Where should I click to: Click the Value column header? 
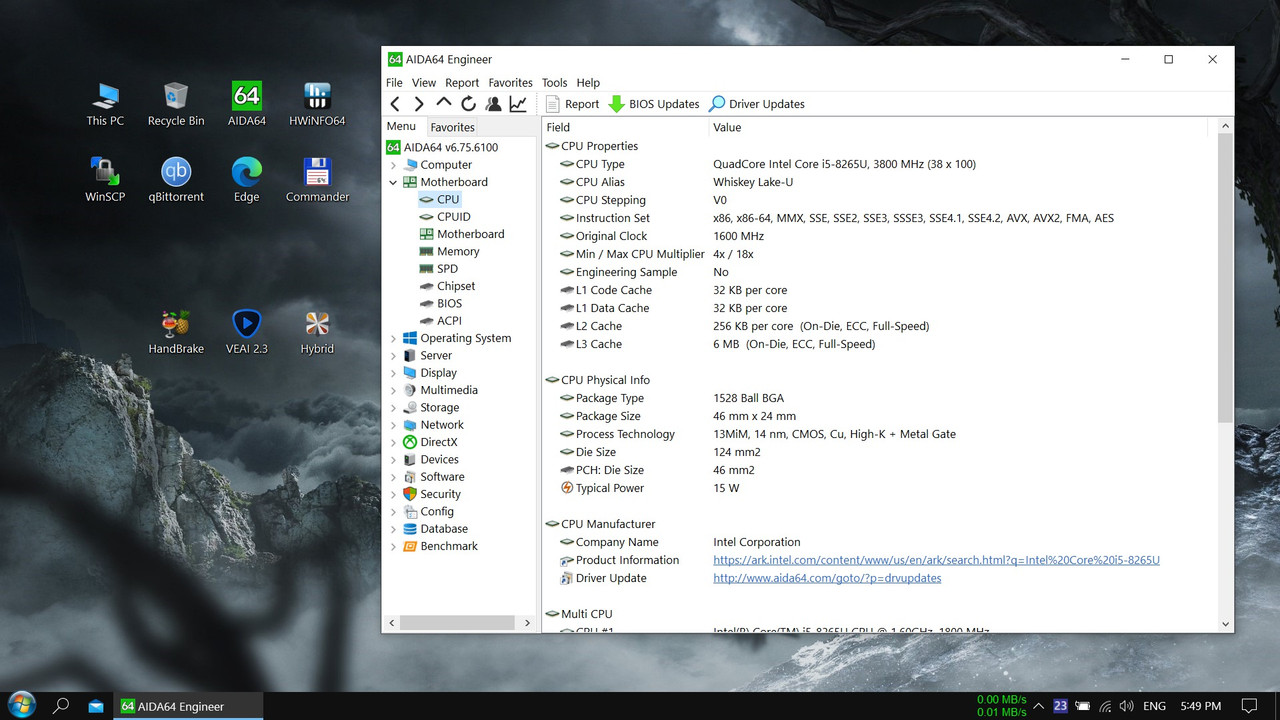pos(958,127)
